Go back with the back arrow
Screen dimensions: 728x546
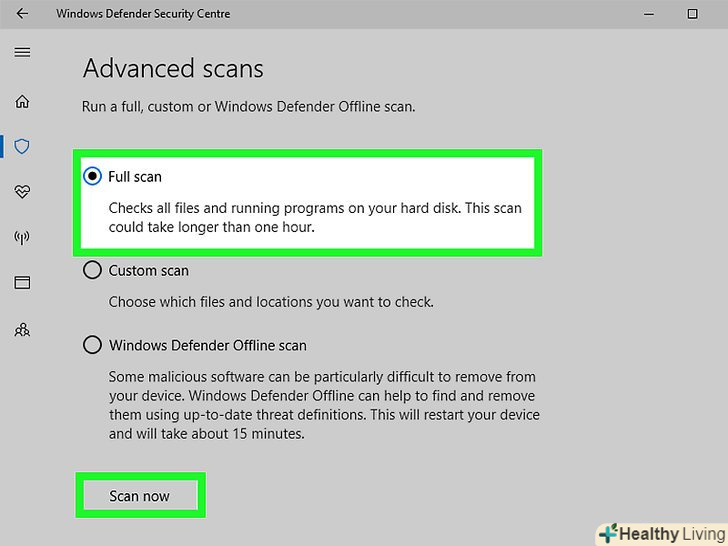coord(22,13)
